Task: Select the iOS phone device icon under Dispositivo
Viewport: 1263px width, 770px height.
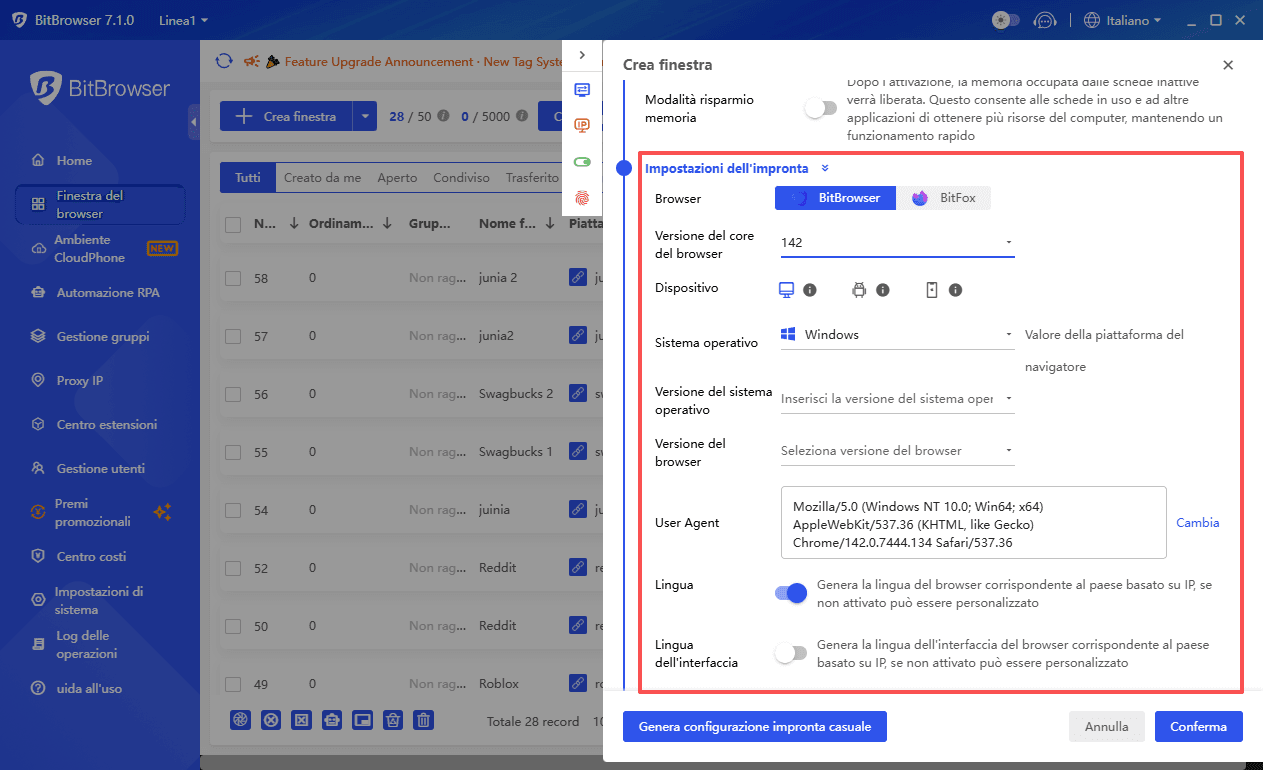Action: click(931, 290)
